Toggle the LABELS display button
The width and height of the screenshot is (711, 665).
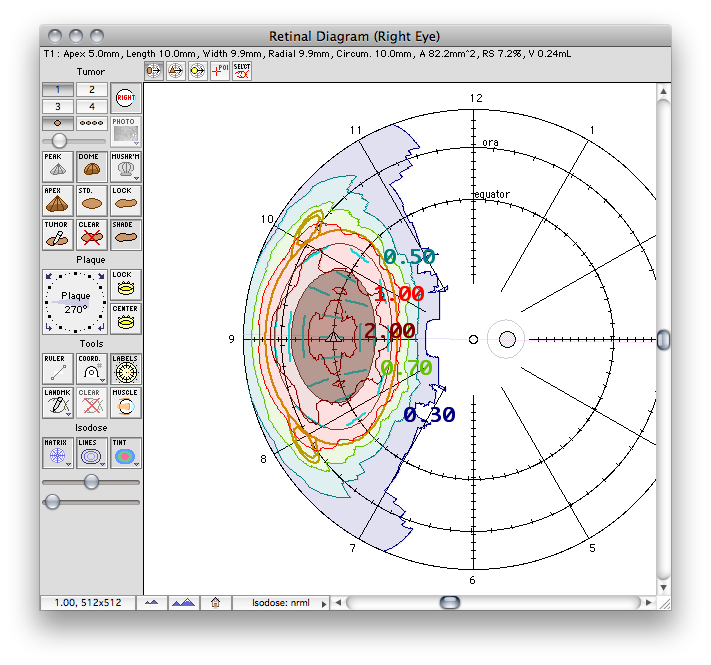point(126,369)
